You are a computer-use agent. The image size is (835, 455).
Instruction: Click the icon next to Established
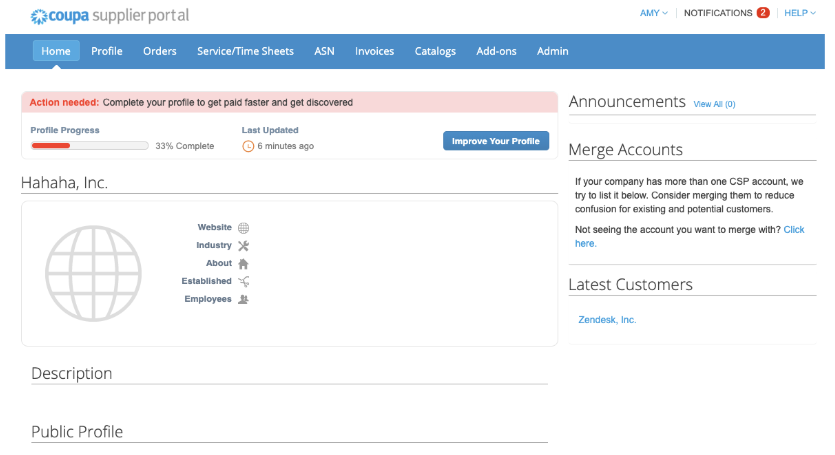(x=243, y=282)
